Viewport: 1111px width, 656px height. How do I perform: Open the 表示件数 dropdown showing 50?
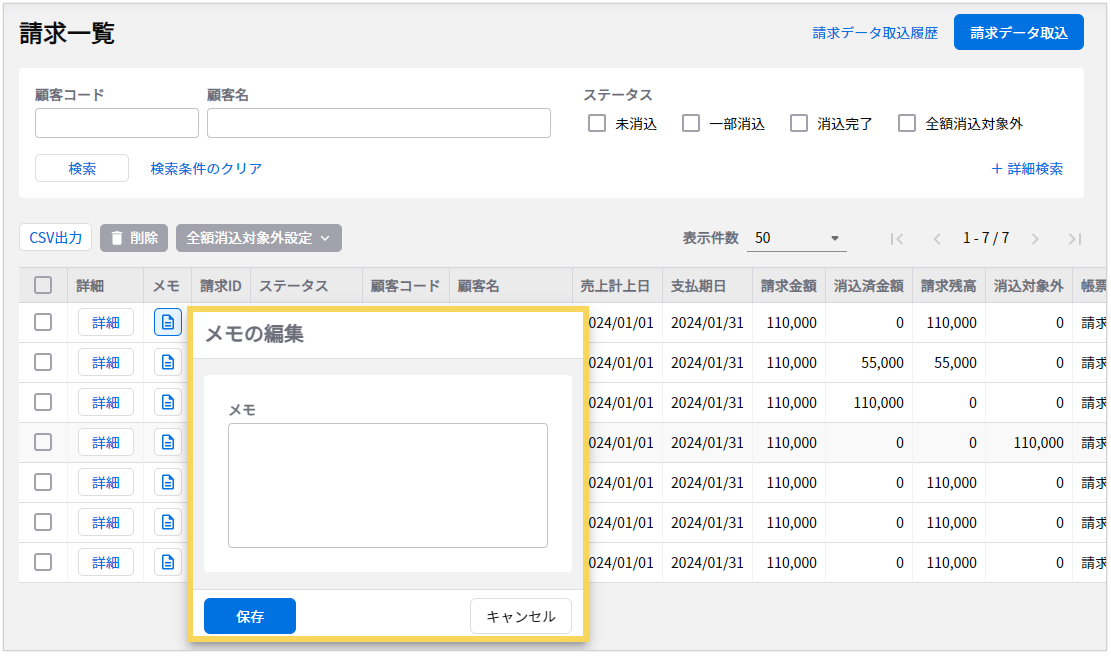(x=797, y=238)
